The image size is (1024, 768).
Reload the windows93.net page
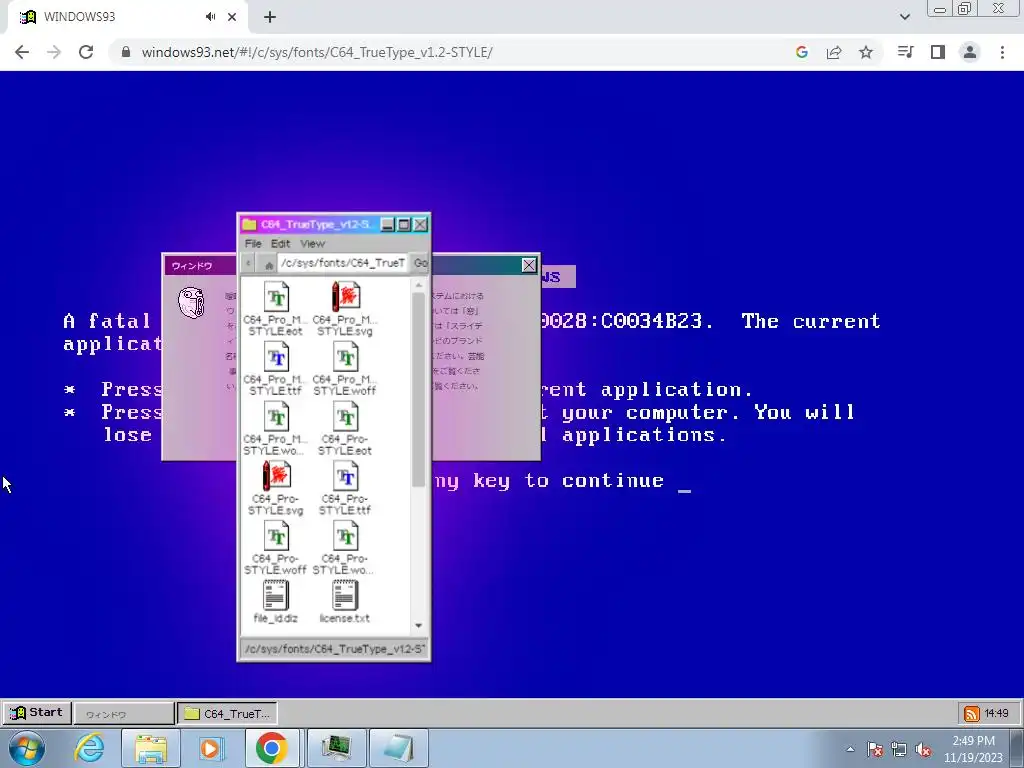coord(86,52)
